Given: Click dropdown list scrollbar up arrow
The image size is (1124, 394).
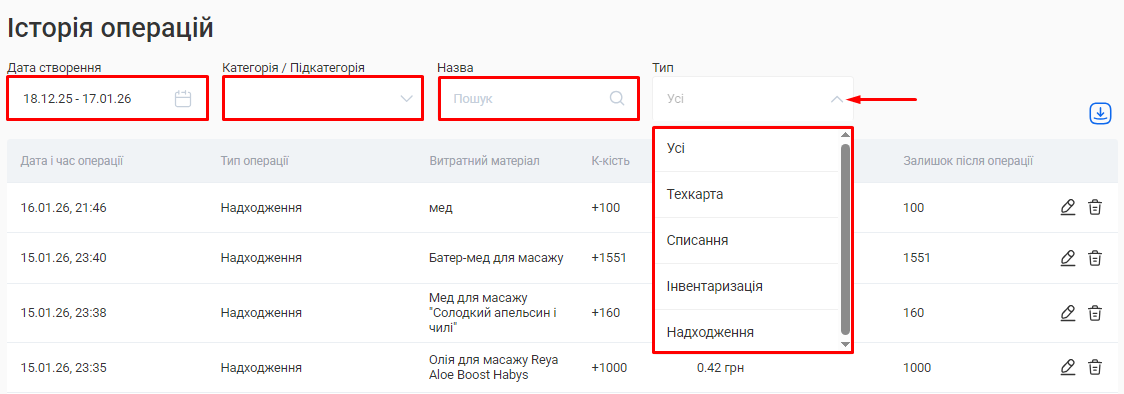Looking at the screenshot, I should 845,135.
